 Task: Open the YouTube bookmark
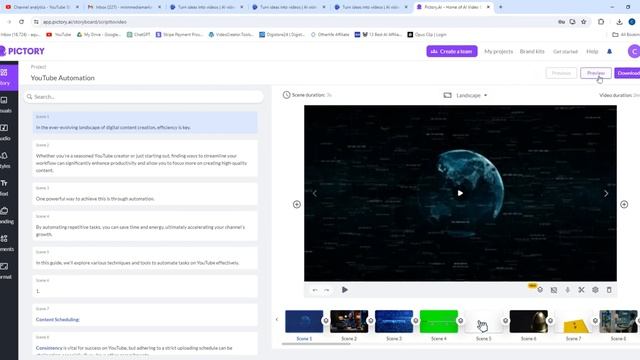[59, 35]
